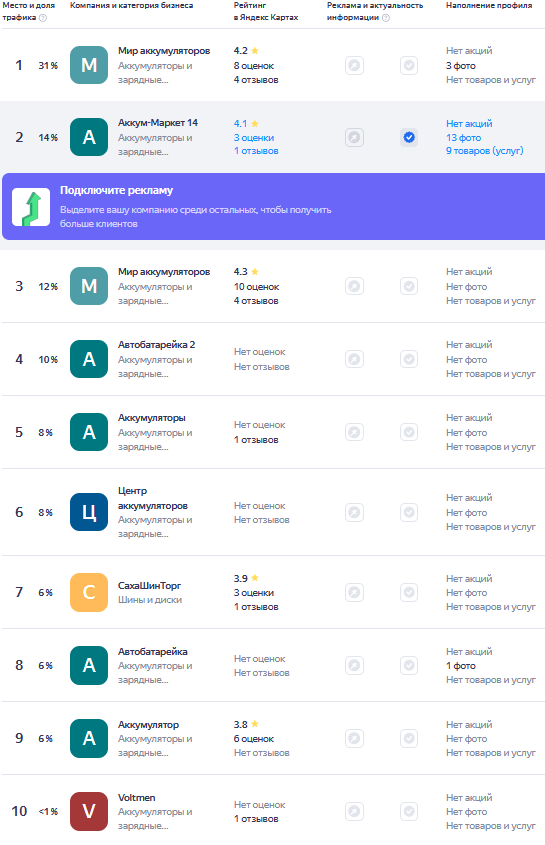The width and height of the screenshot is (545, 845).
Task: Toggle info checkmark for row 1 company
Action: pyautogui.click(x=409, y=65)
